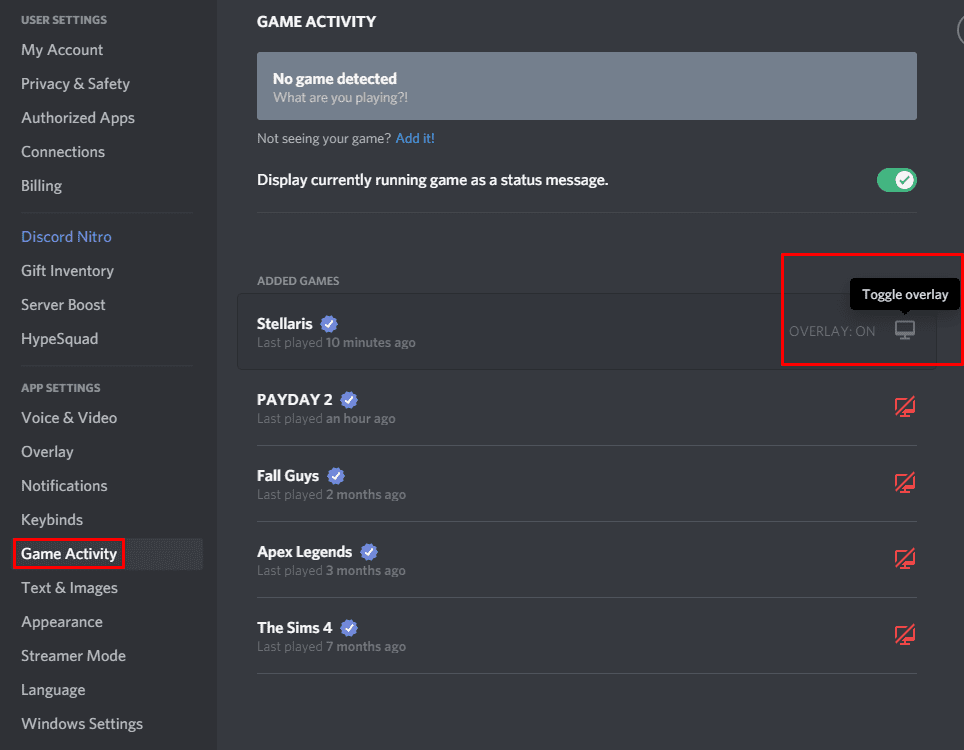Open Windows Settings in the sidebar
The width and height of the screenshot is (964, 750).
82,723
